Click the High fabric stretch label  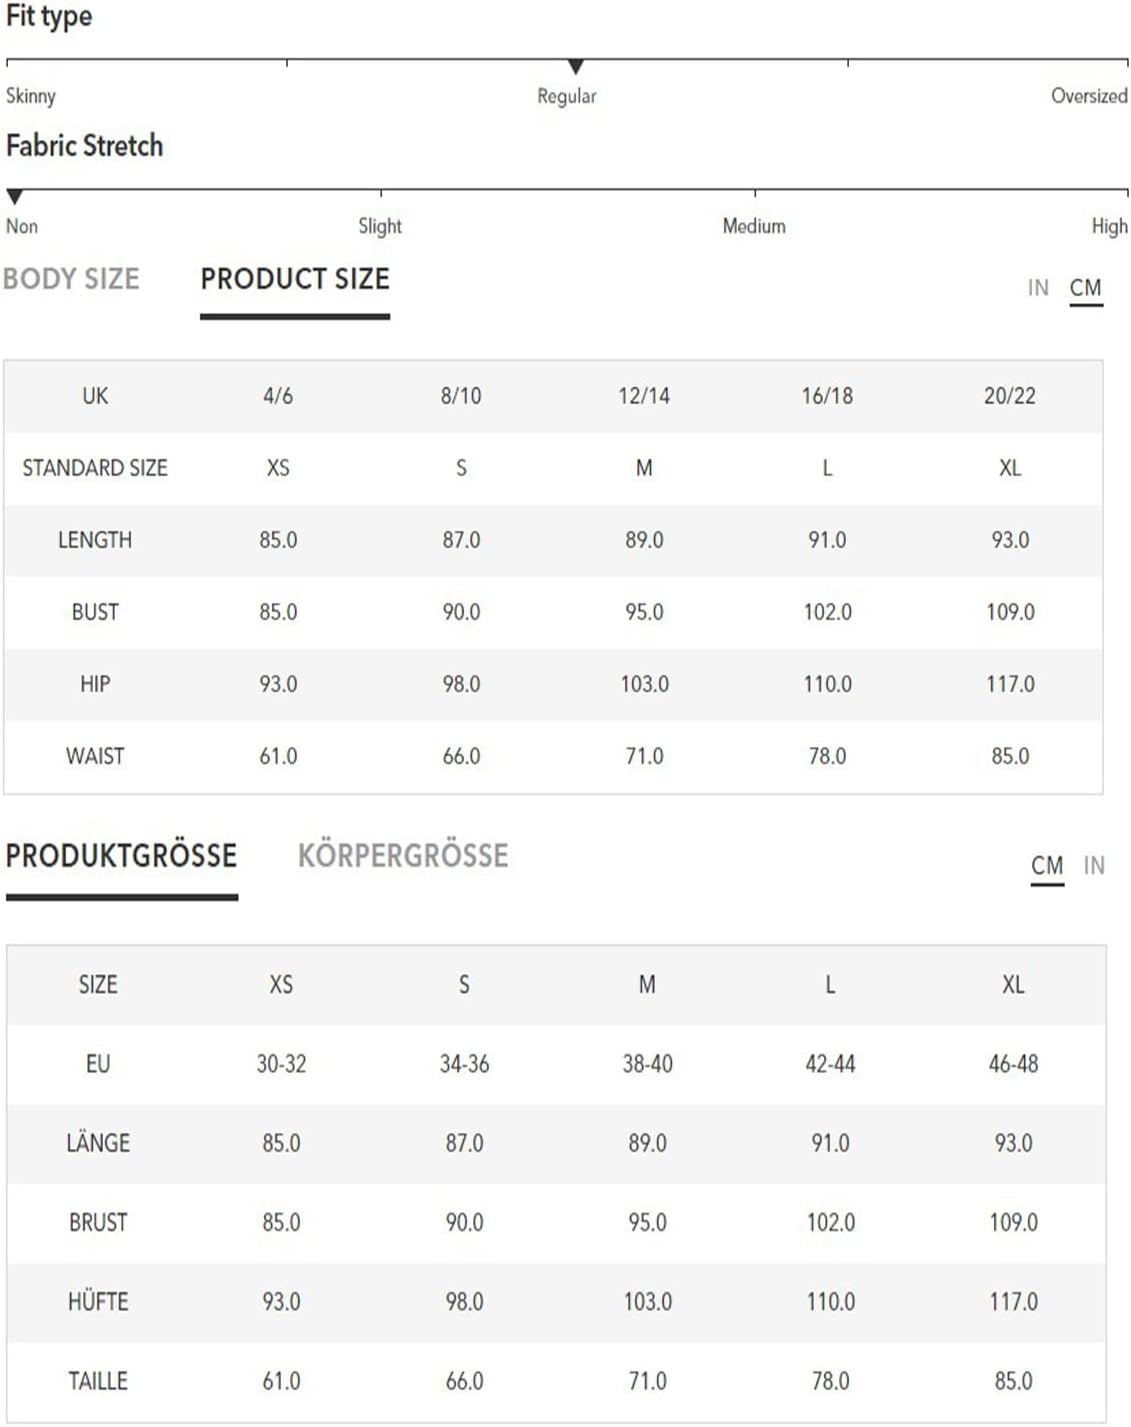1109,226
